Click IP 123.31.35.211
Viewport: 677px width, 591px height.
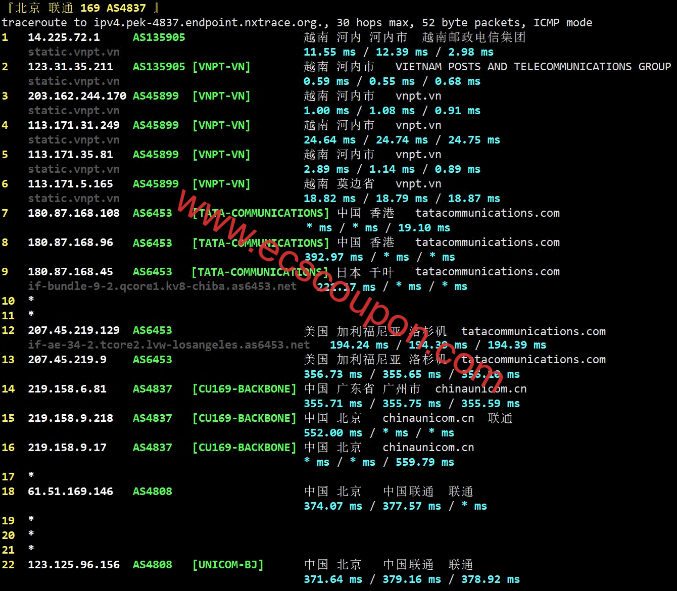pos(70,67)
